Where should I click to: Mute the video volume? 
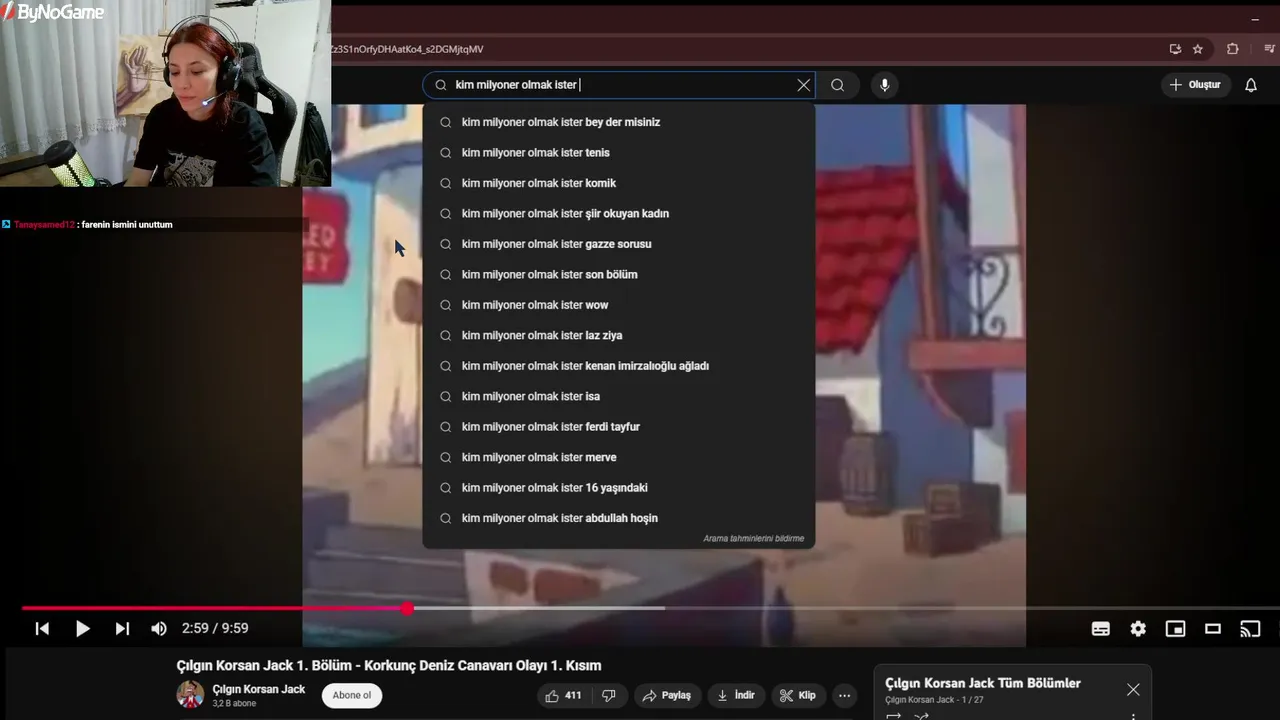[159, 629]
